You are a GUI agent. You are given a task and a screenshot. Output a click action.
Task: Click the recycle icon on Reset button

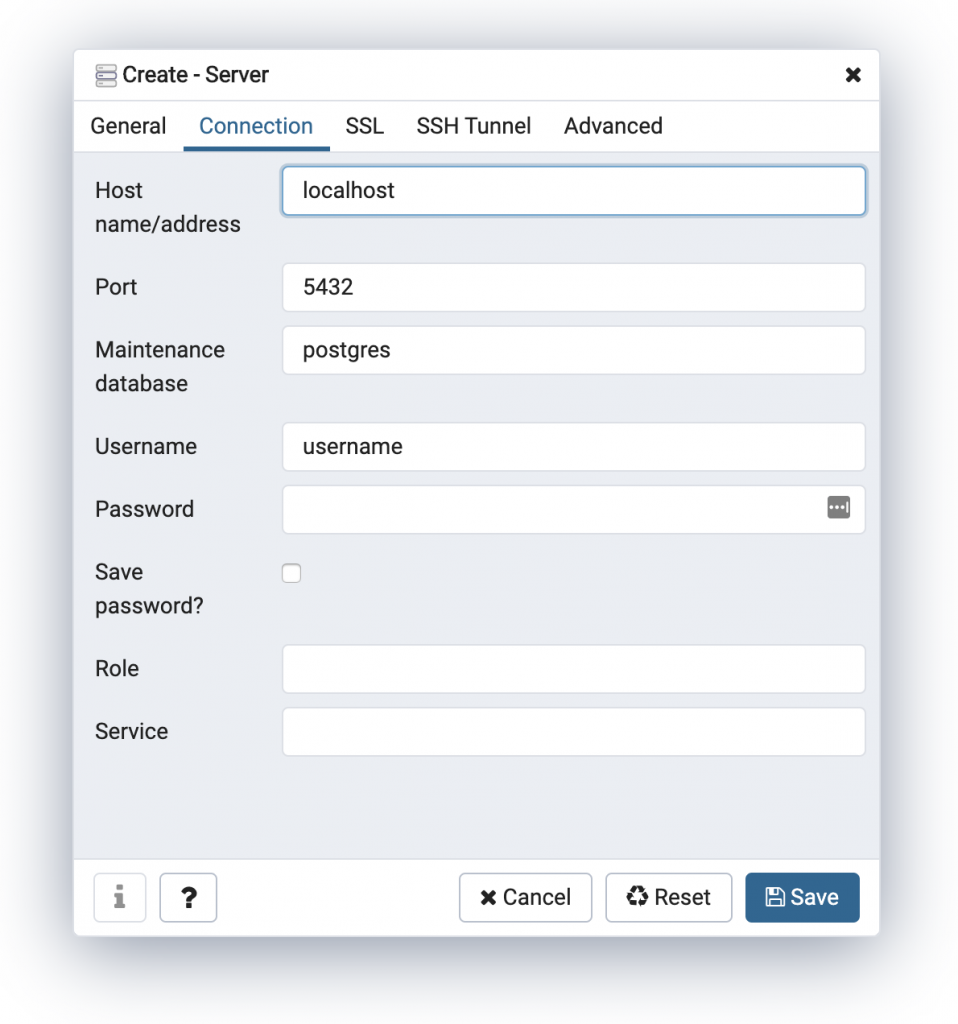click(636, 897)
